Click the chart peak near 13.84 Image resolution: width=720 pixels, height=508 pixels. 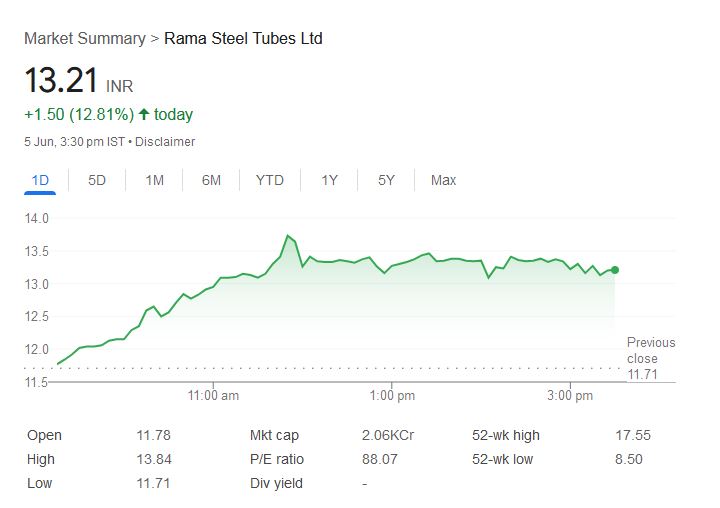tap(288, 236)
